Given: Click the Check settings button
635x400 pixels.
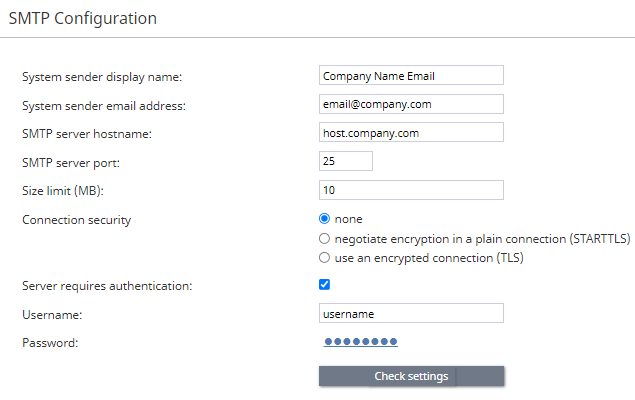Looking at the screenshot, I should coord(411,376).
